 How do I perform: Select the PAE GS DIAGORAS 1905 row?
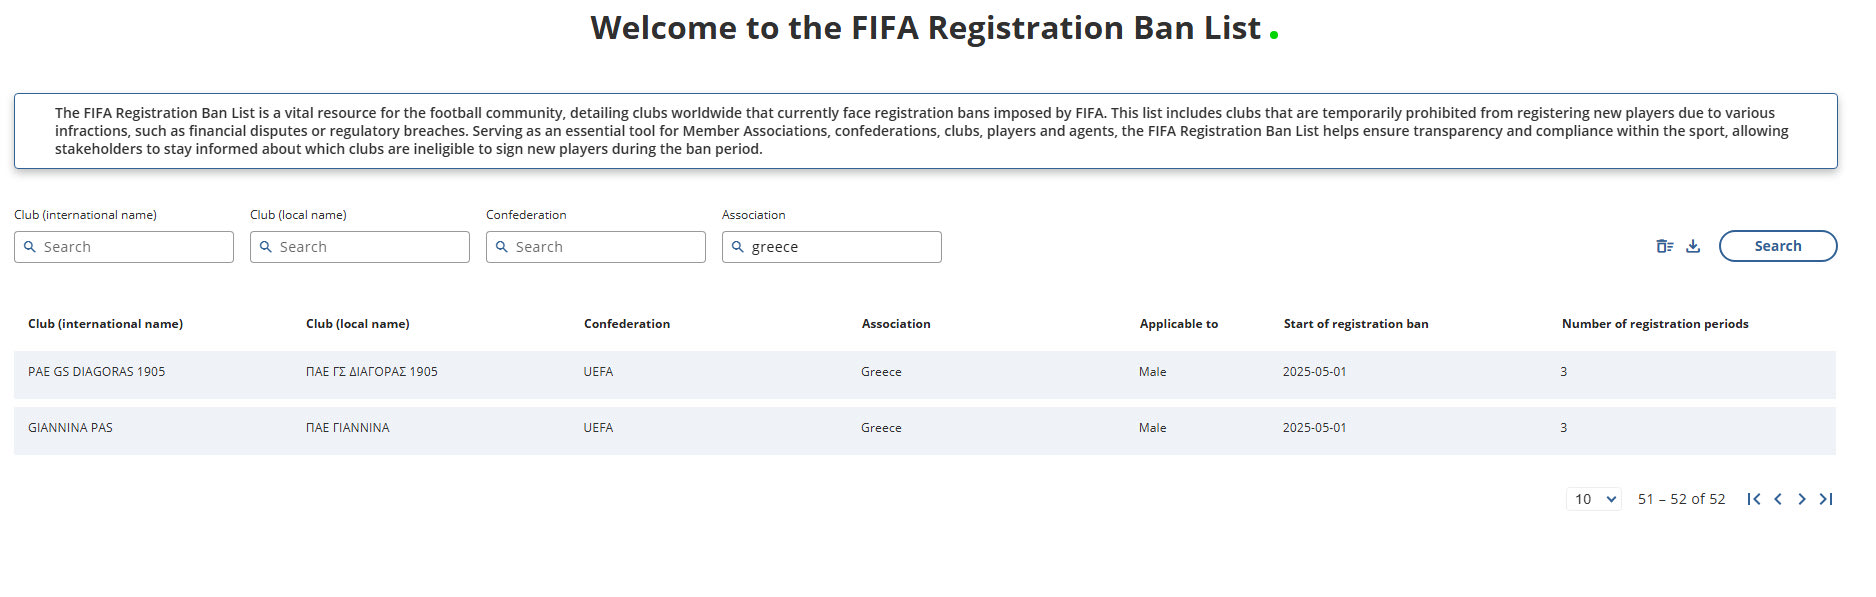(x=96, y=372)
